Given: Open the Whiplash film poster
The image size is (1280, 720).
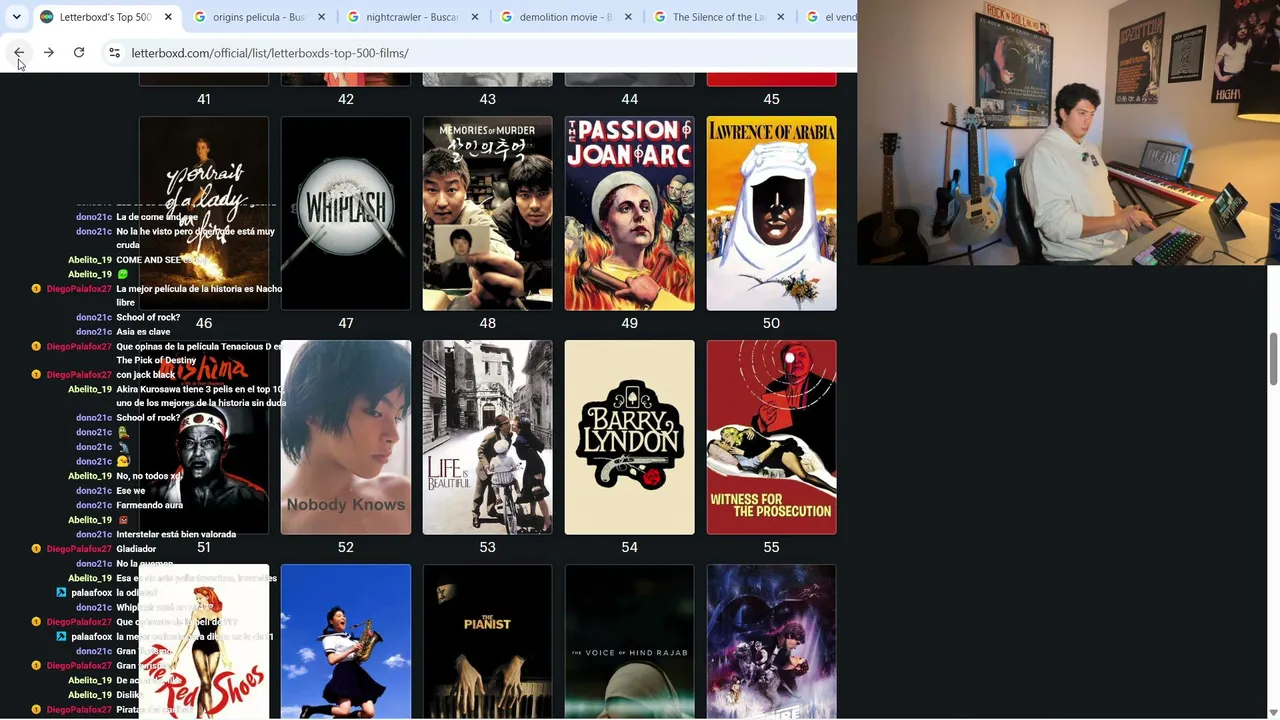Looking at the screenshot, I should tap(346, 213).
